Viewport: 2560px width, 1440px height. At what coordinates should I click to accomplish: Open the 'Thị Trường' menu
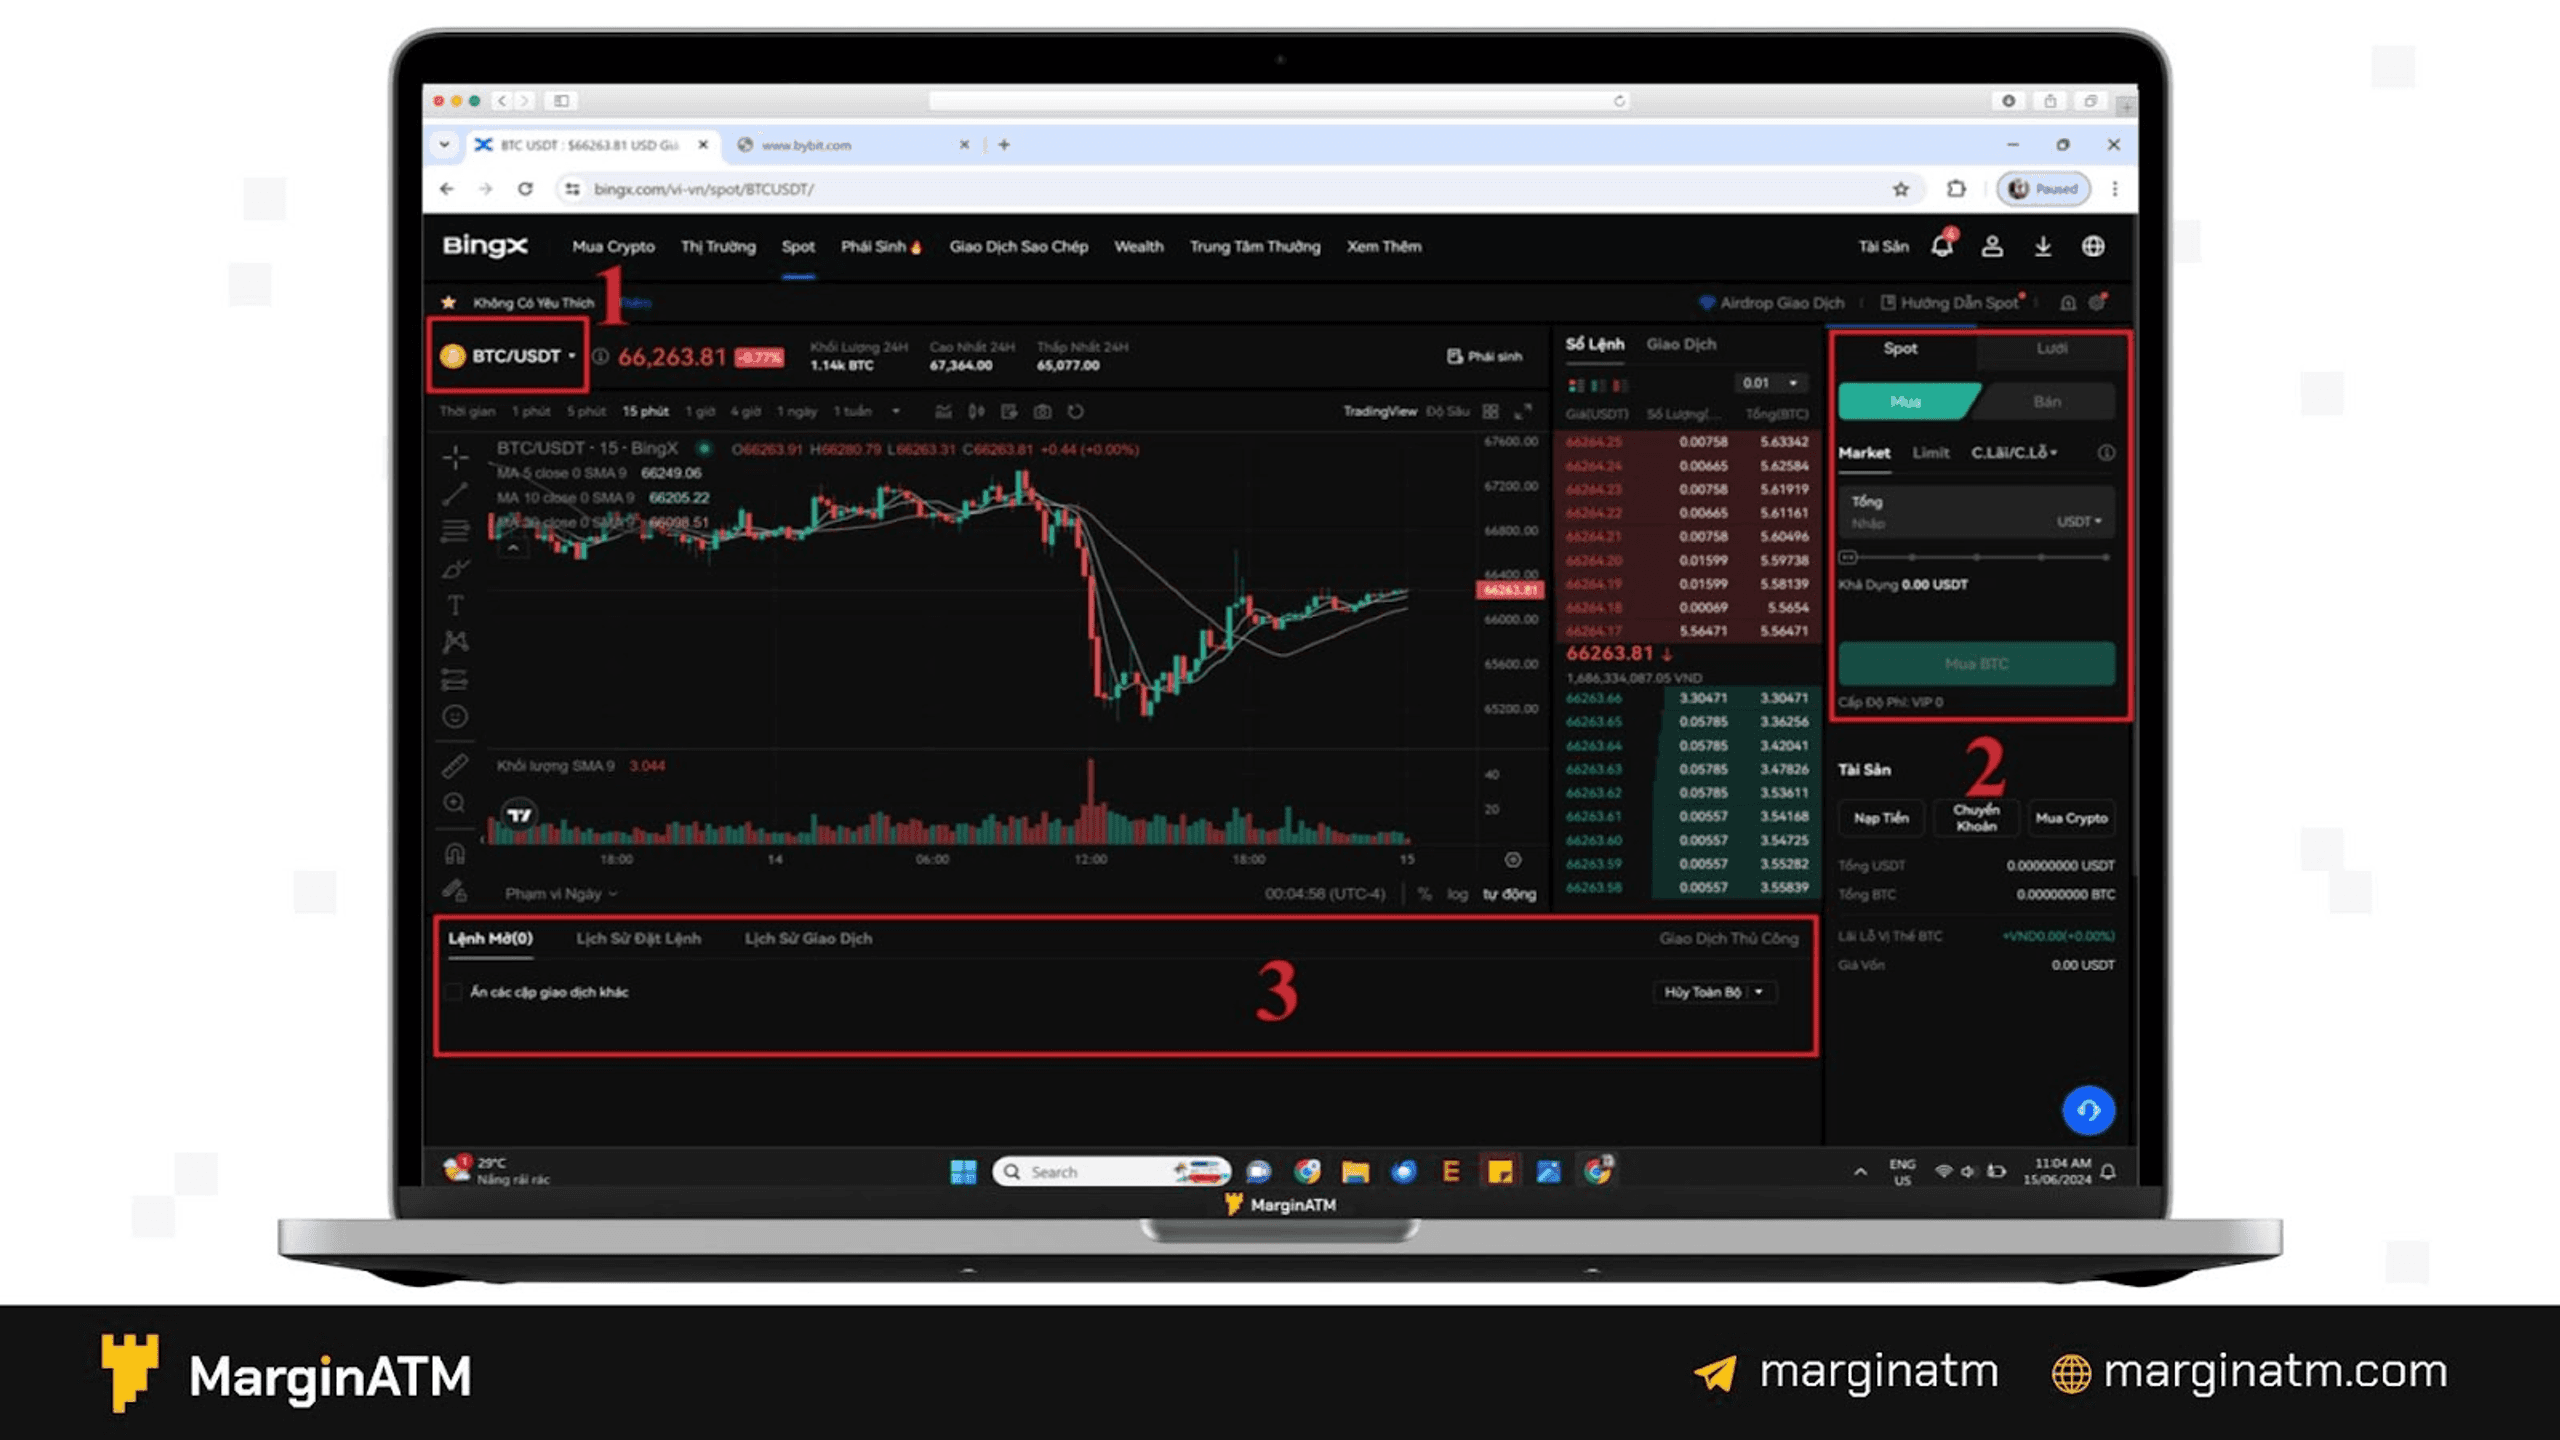tap(718, 246)
